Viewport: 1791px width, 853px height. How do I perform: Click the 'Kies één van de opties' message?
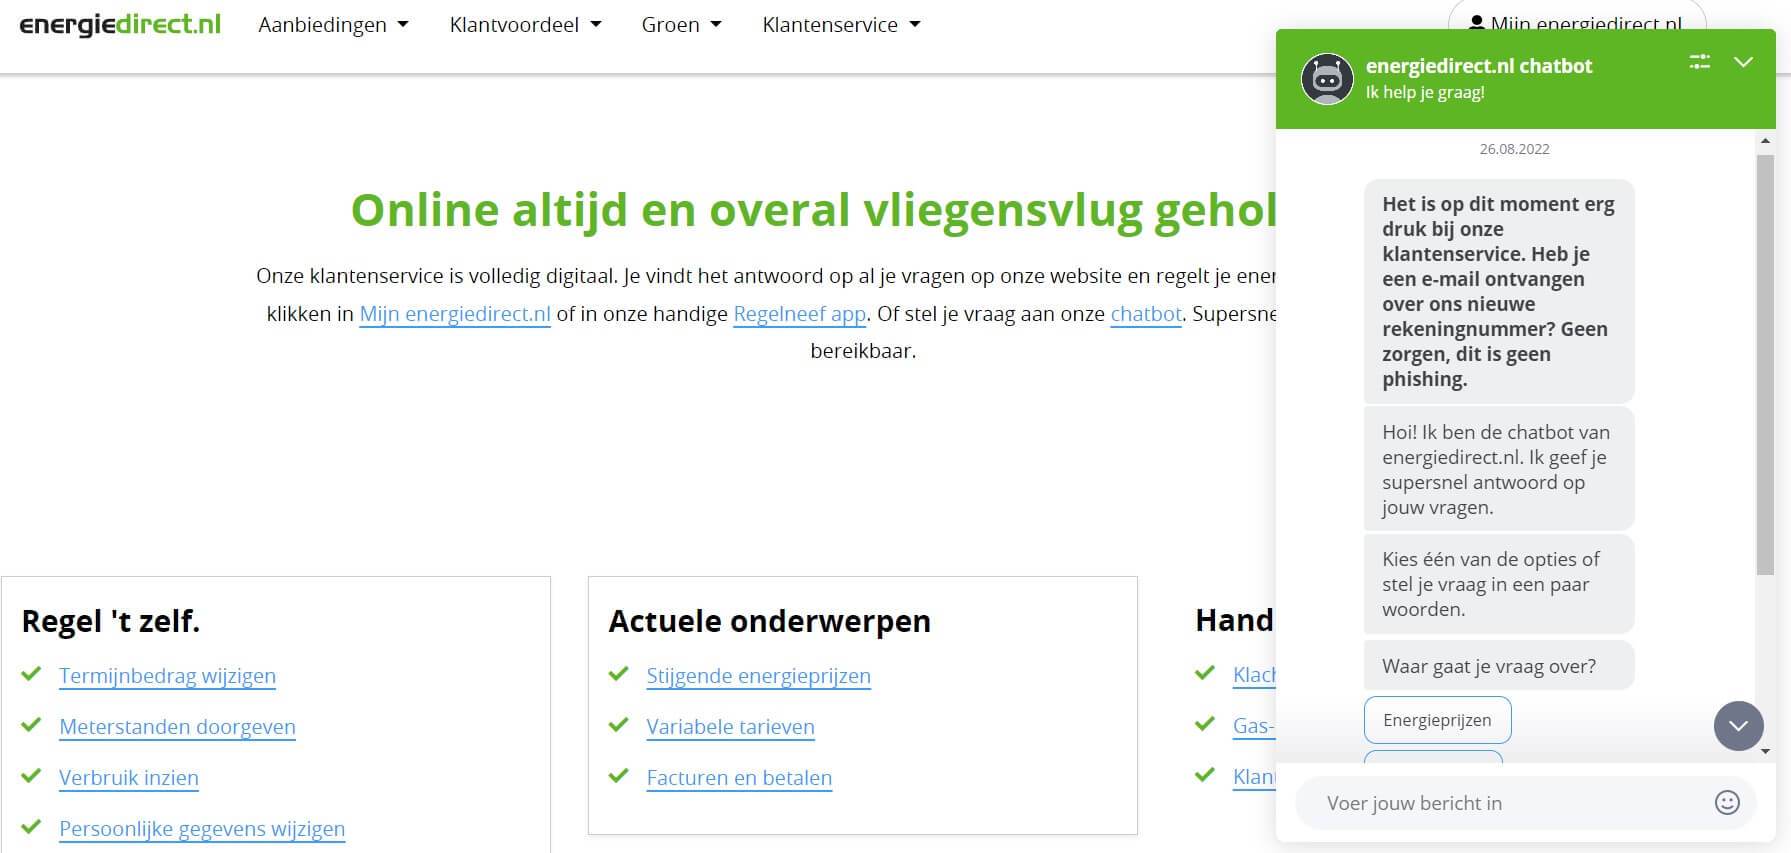(x=1498, y=584)
